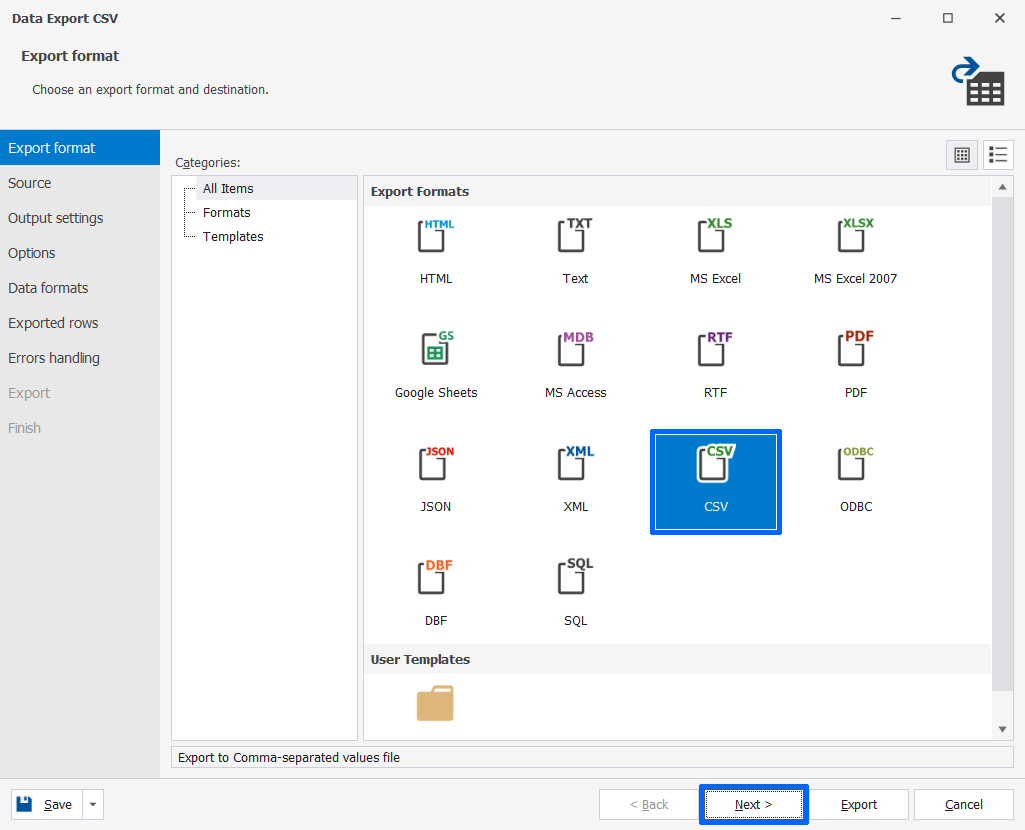
Task: Select the HTML export format
Action: [435, 248]
